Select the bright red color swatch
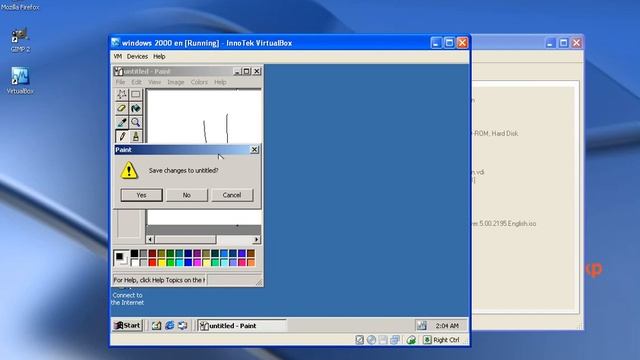Screen dimensions: 640x360 [x=152, y=262]
